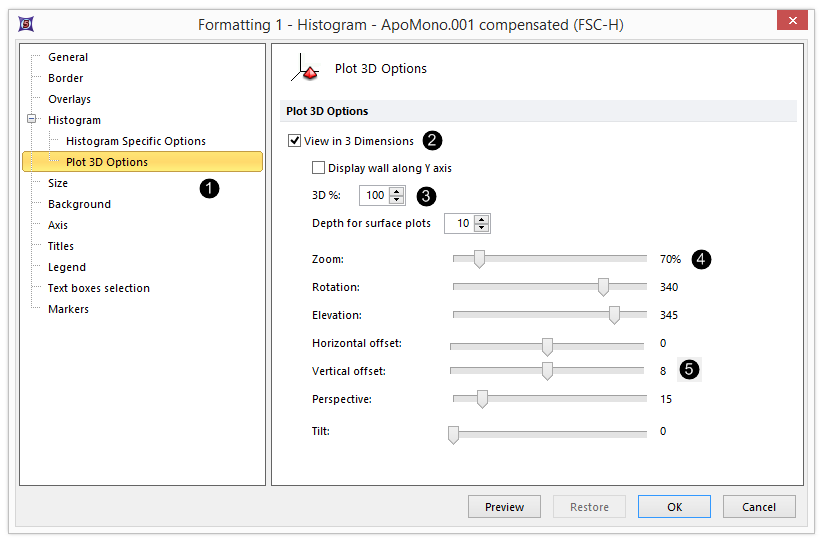Uncheck View in 3 Dimensions checkbox

tap(295, 141)
